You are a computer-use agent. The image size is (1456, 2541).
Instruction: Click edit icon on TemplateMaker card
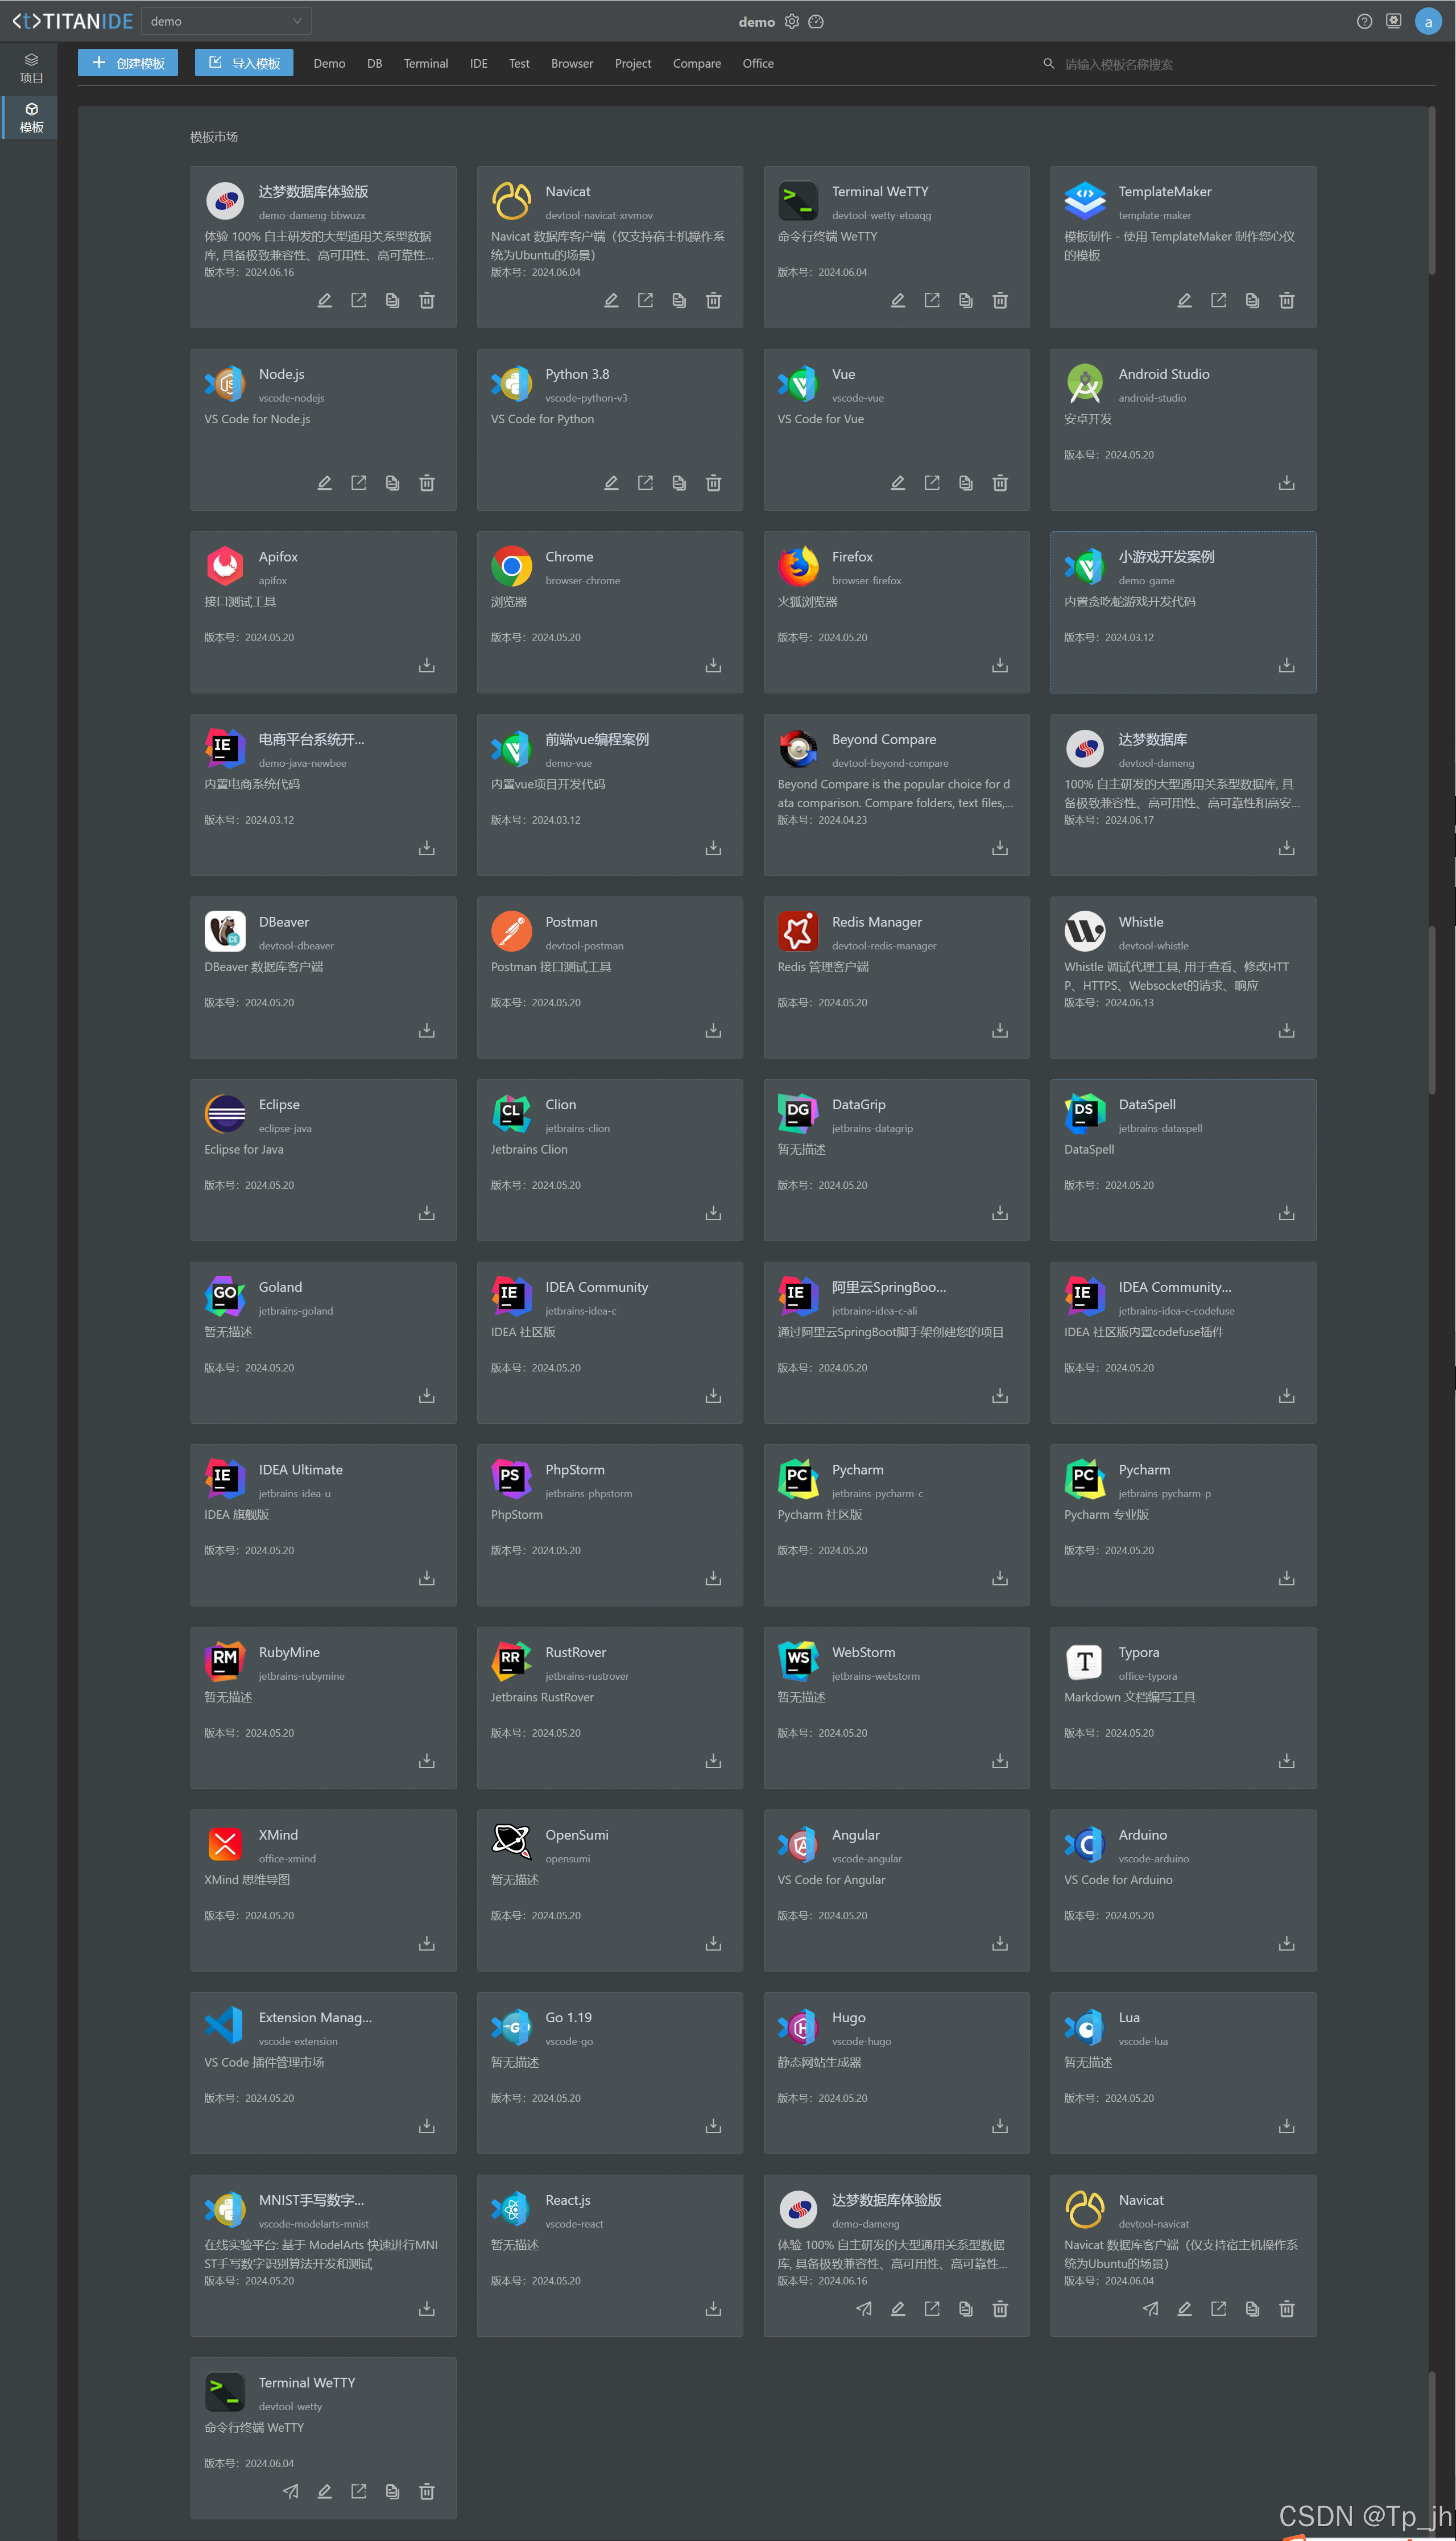(1184, 300)
